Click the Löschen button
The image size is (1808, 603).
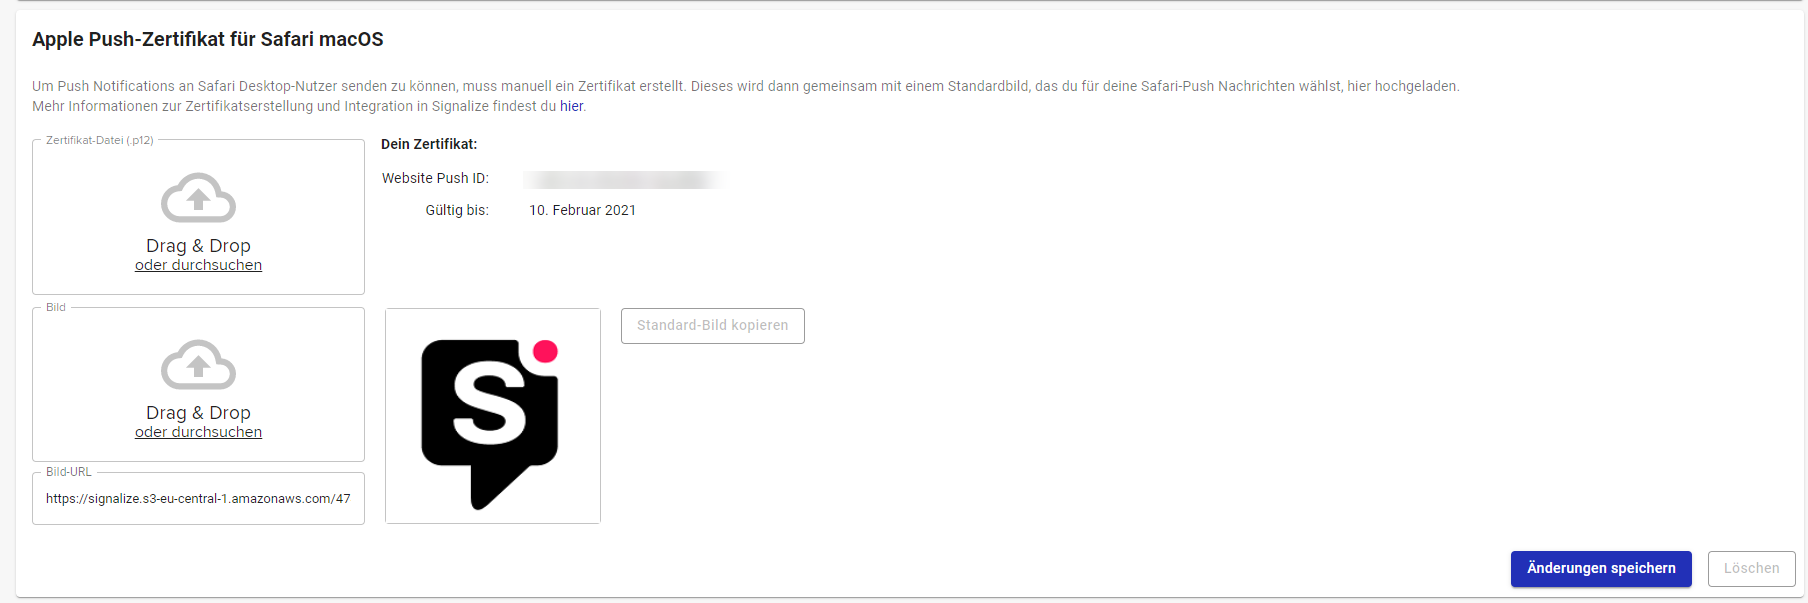pyautogui.click(x=1751, y=568)
